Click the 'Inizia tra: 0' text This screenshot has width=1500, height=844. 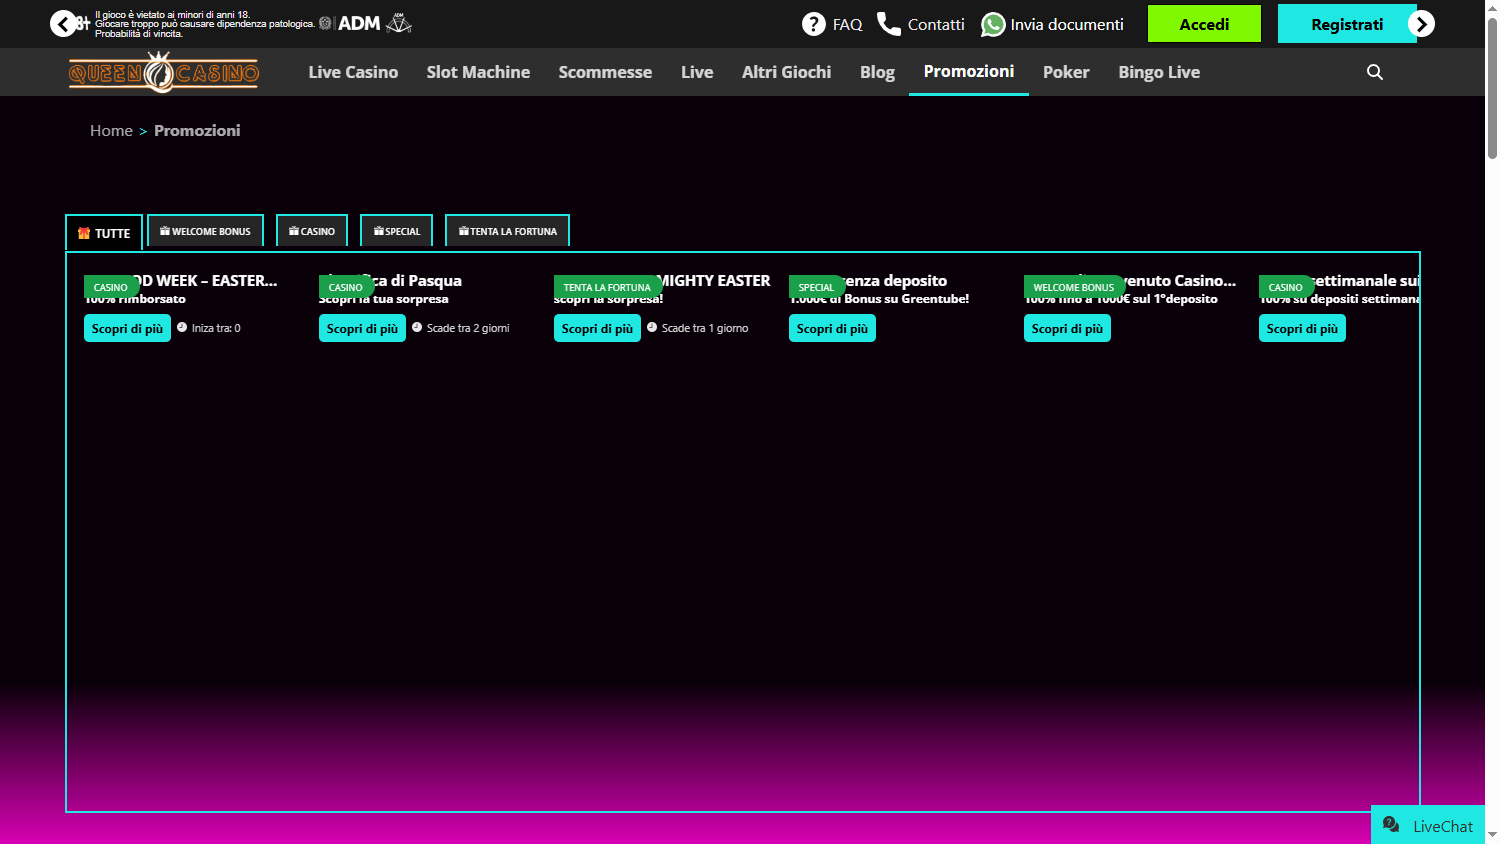216,328
